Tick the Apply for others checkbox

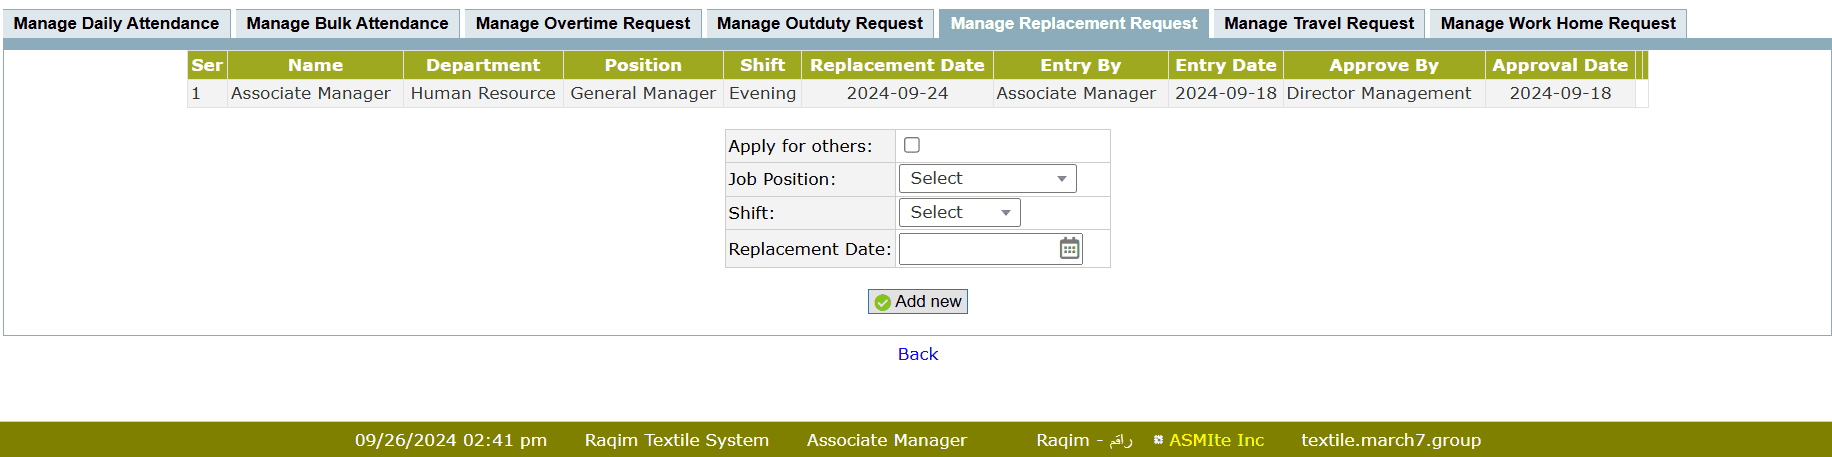pyautogui.click(x=912, y=145)
